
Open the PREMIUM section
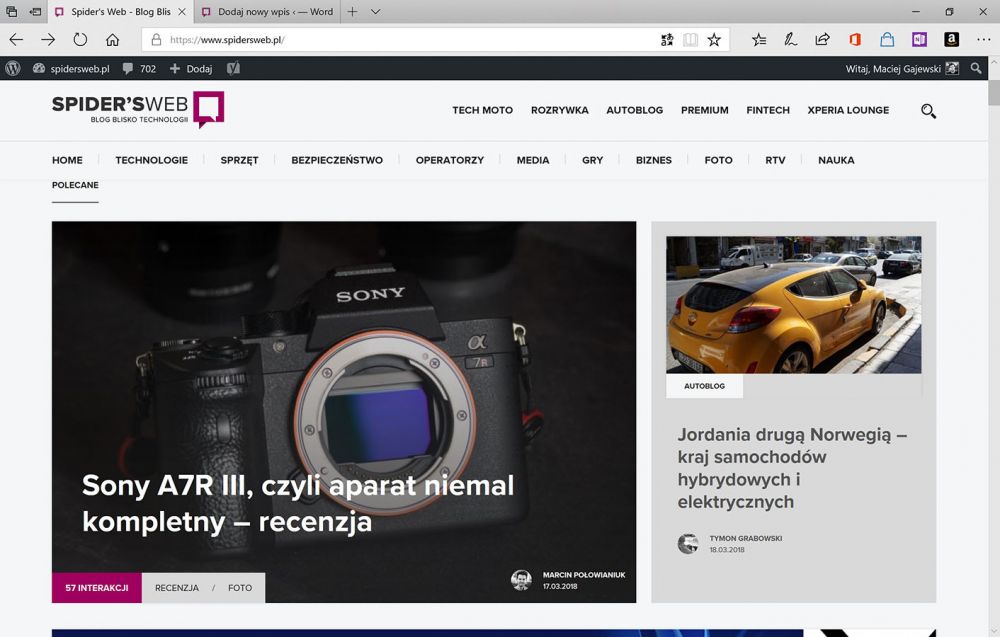704,110
